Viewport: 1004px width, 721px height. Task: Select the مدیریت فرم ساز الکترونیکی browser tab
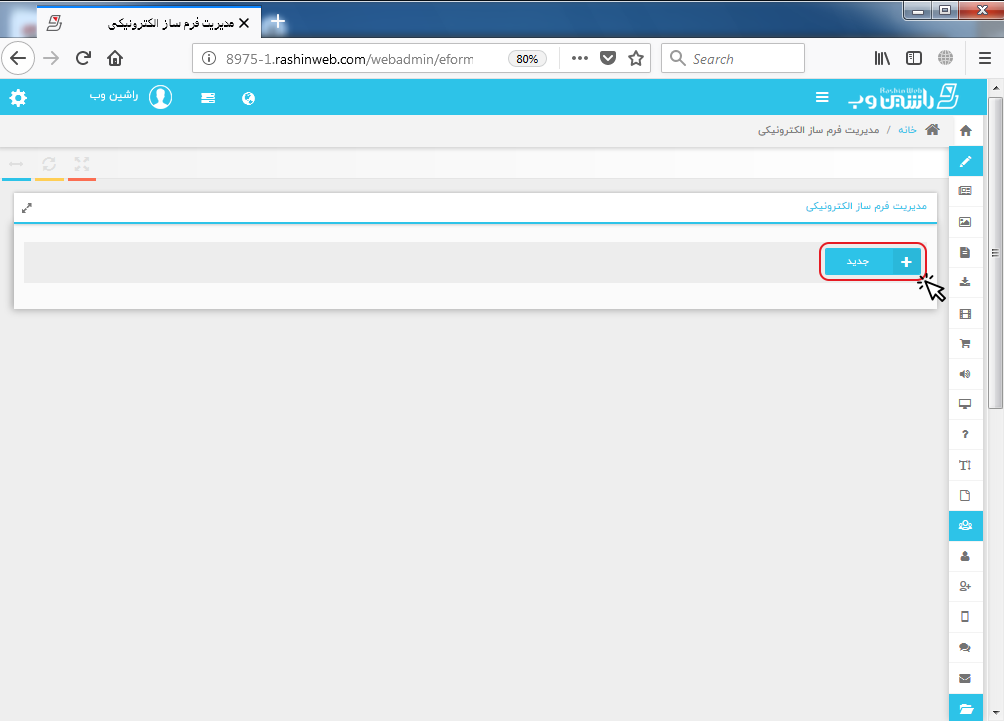[x=149, y=23]
